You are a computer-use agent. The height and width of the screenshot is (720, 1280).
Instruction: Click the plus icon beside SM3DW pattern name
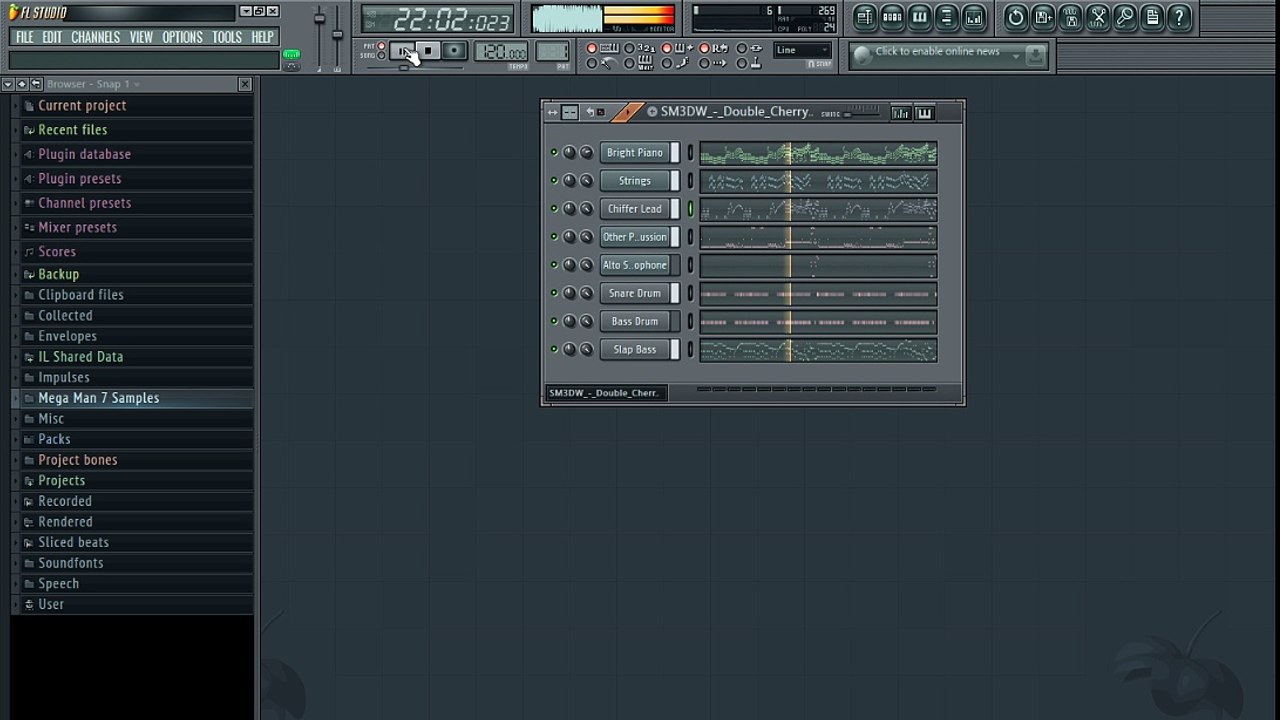(652, 112)
